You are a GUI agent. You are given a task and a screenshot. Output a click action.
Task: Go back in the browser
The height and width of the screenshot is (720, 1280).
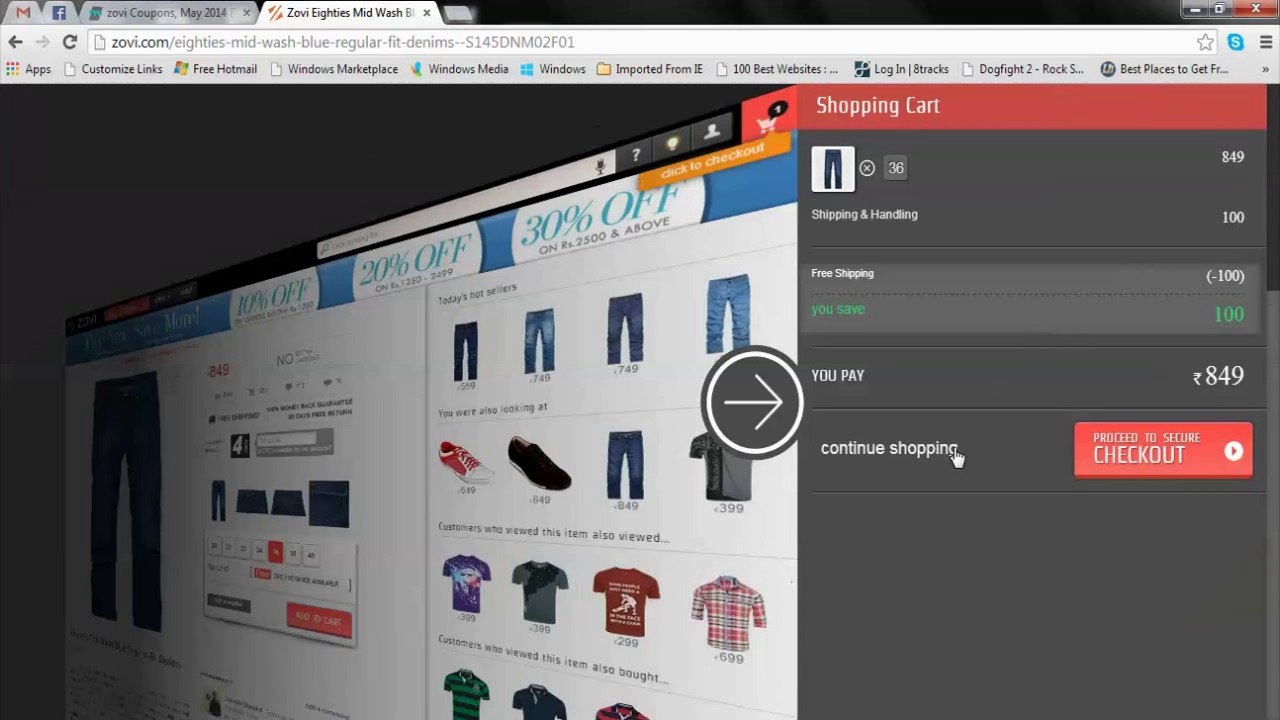[15, 42]
